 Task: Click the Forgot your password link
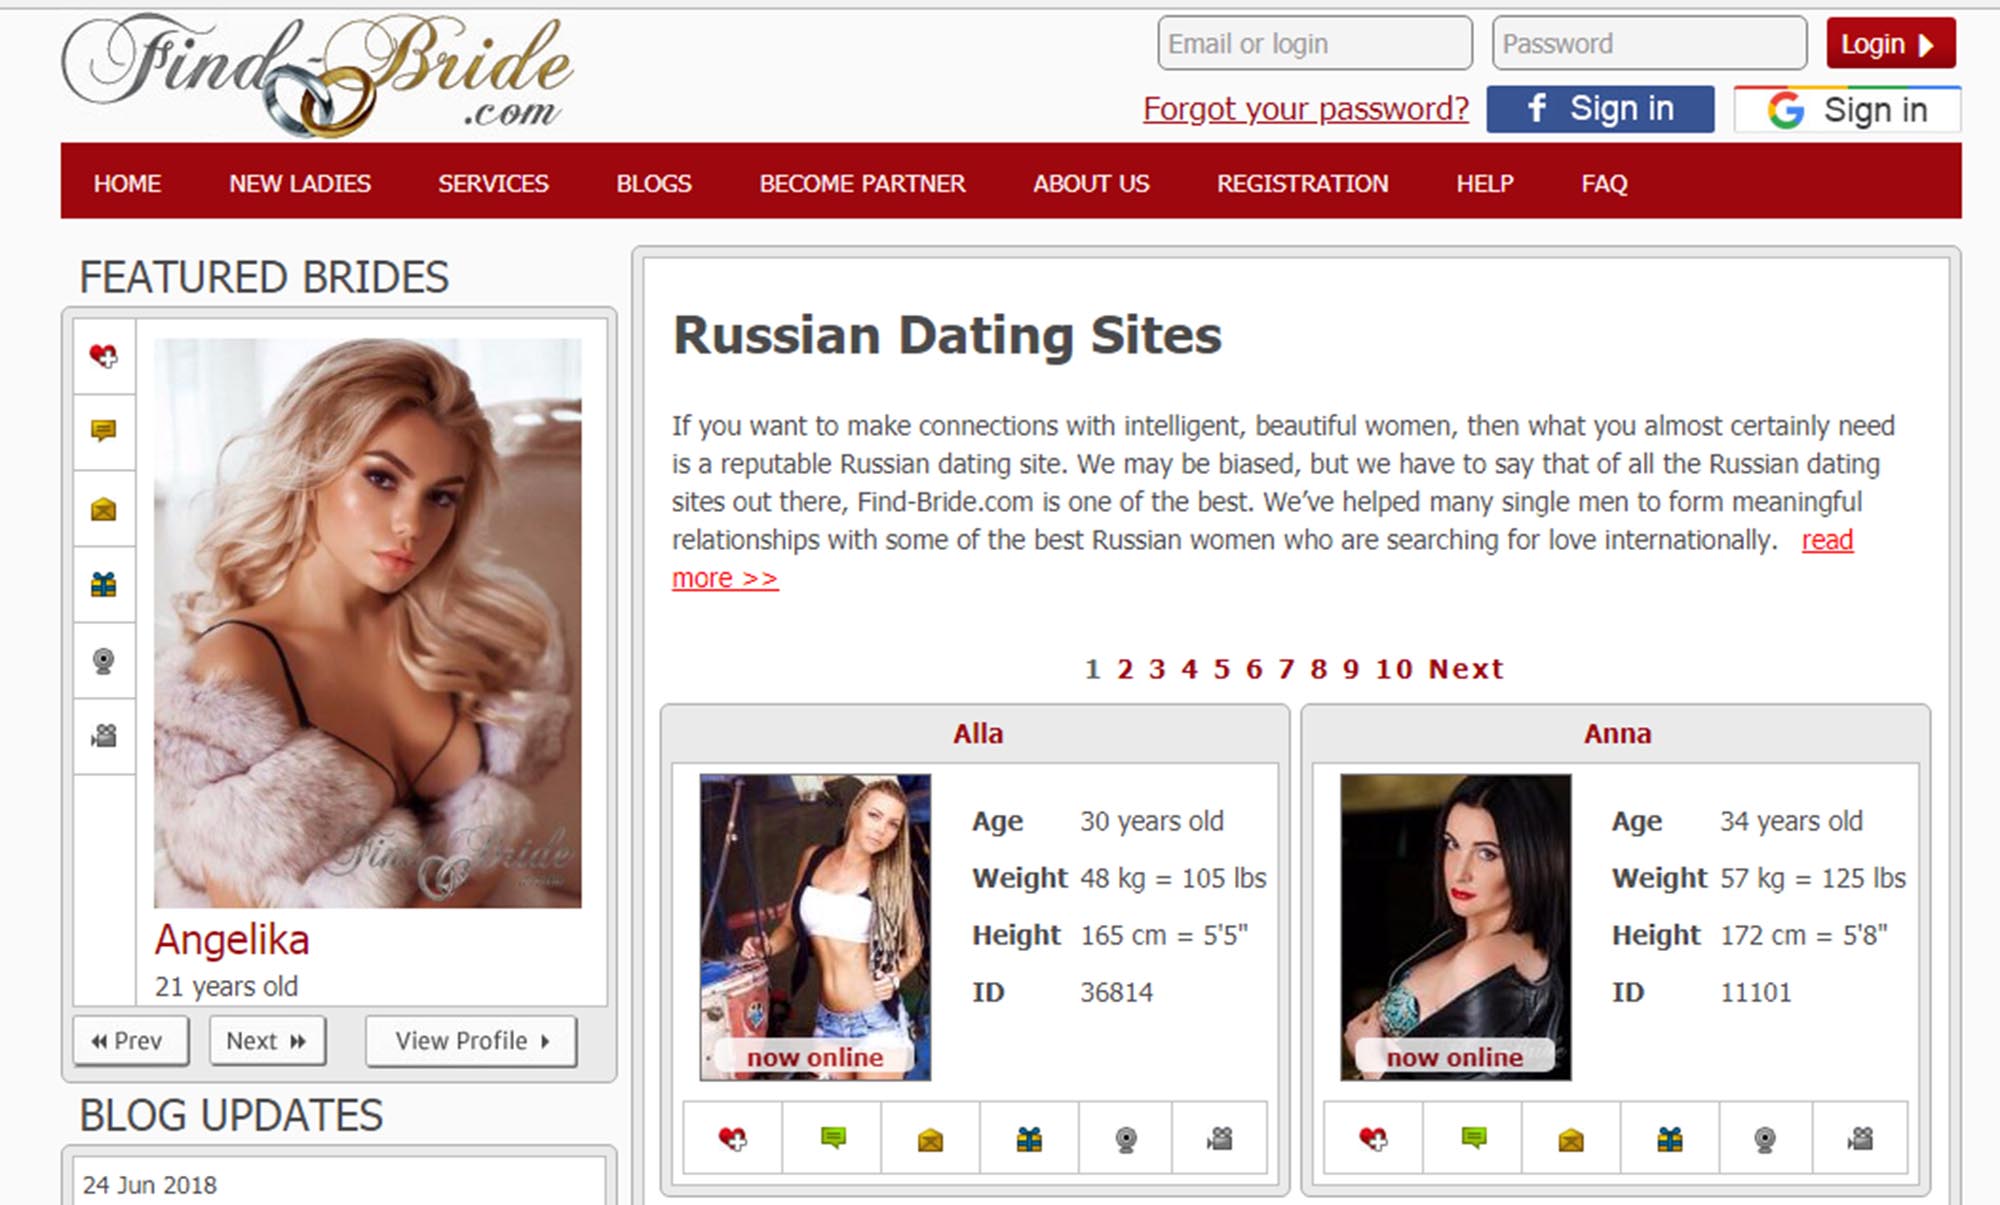[1306, 109]
